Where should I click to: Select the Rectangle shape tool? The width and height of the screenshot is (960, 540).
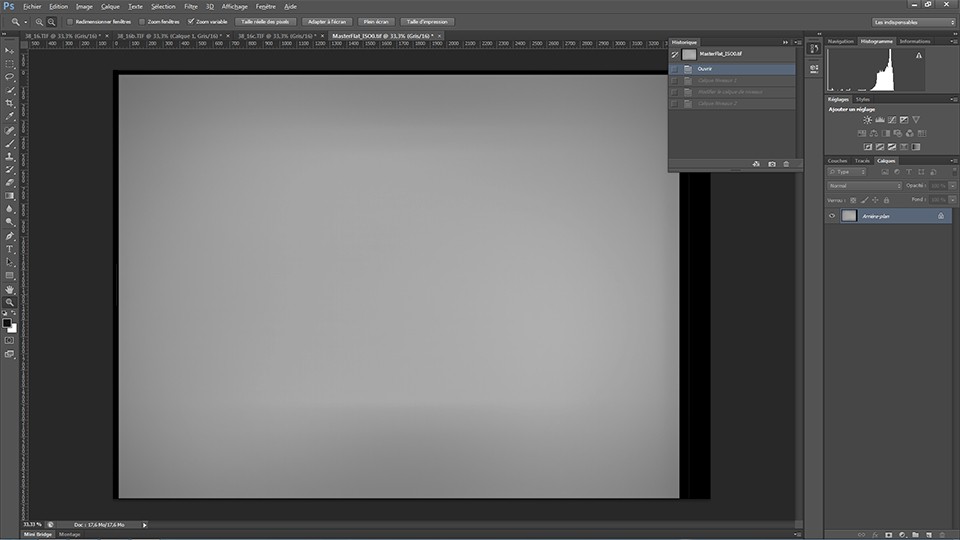(9, 276)
